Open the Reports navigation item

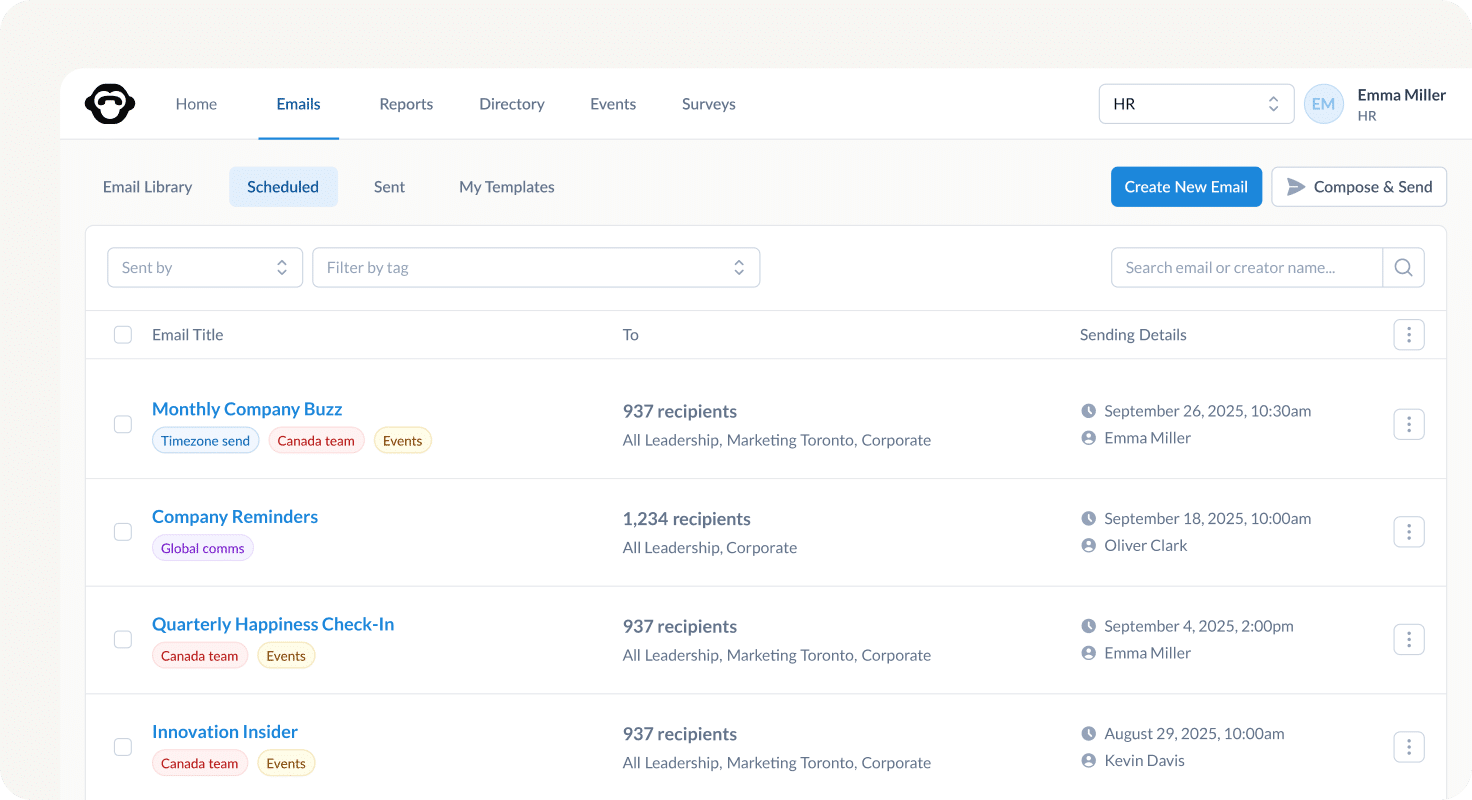(406, 103)
